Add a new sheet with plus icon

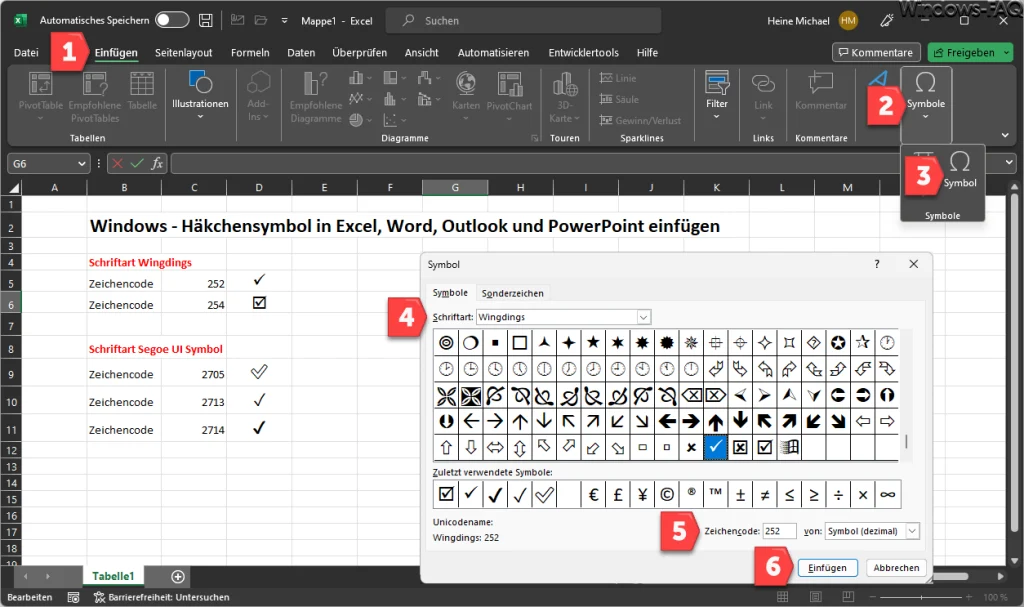[178, 576]
